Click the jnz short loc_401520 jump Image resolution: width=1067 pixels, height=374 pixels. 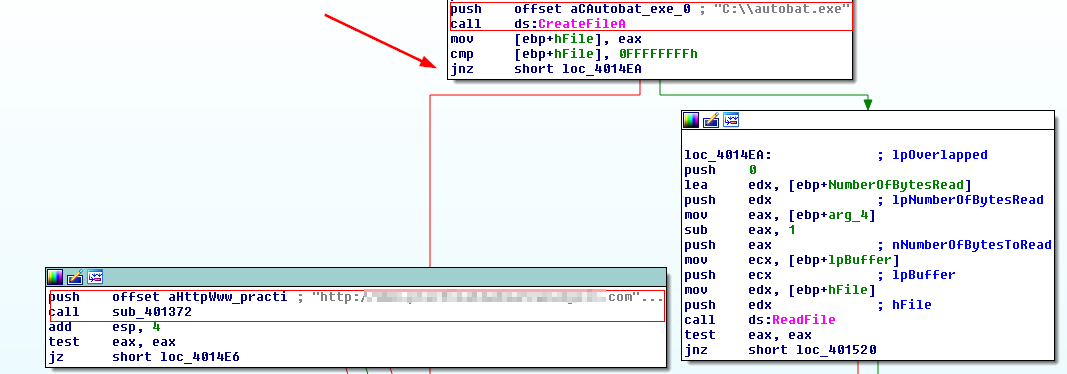780,350
